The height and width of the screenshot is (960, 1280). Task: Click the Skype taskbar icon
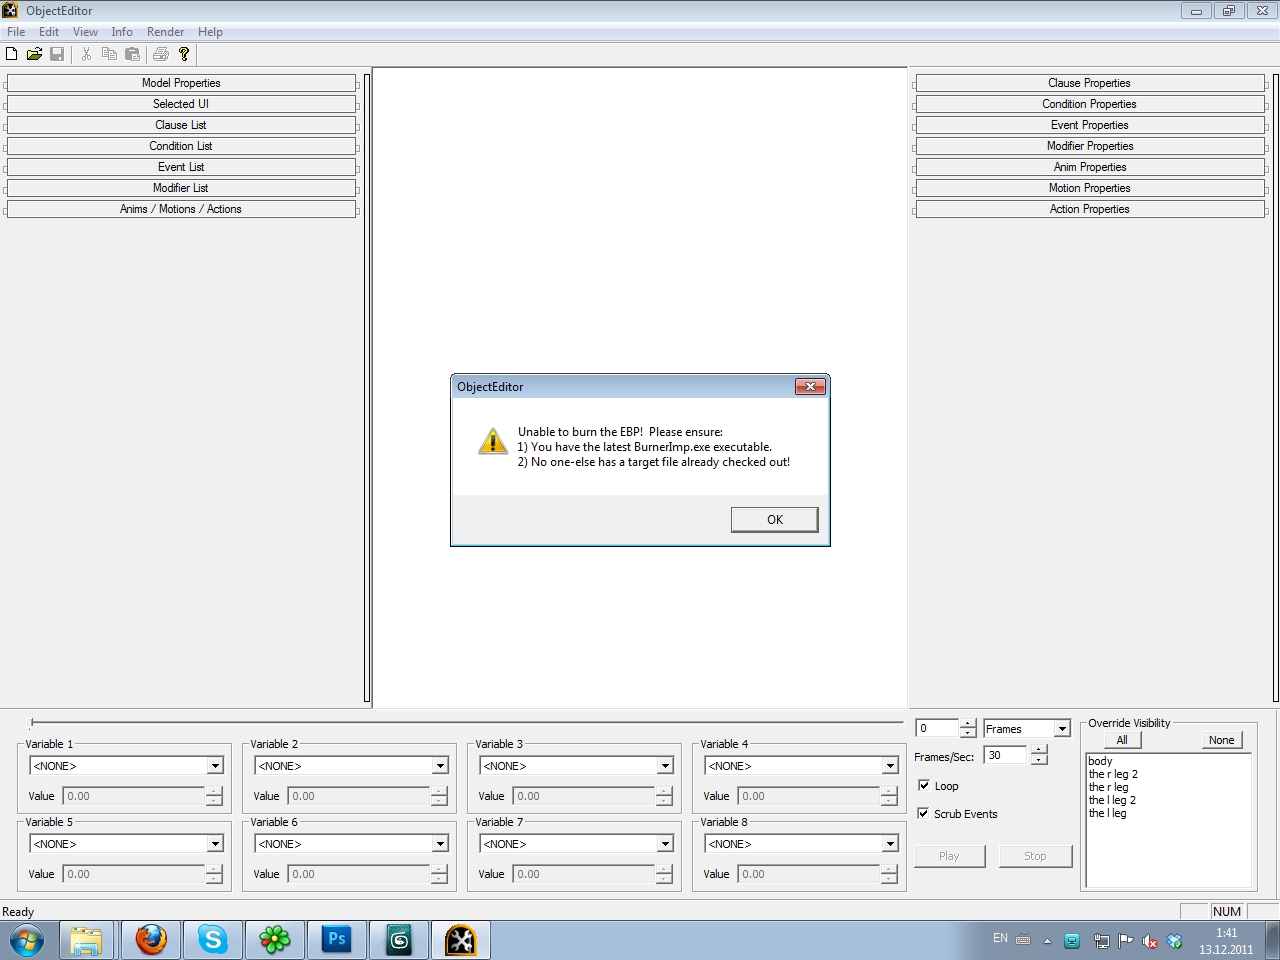213,940
